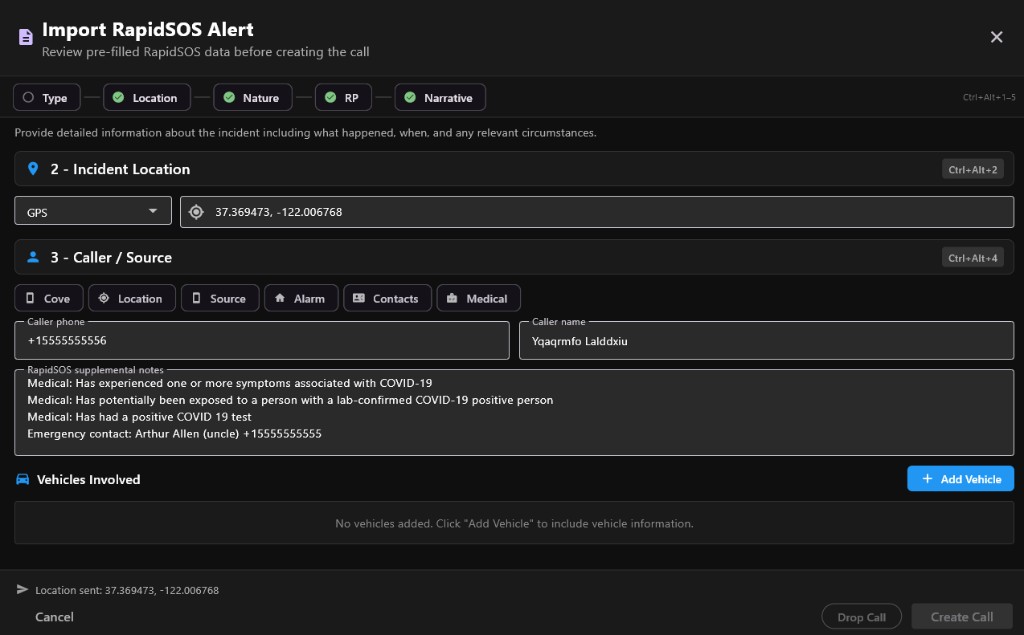
Task: Select the Medical chip
Action: click(478, 298)
